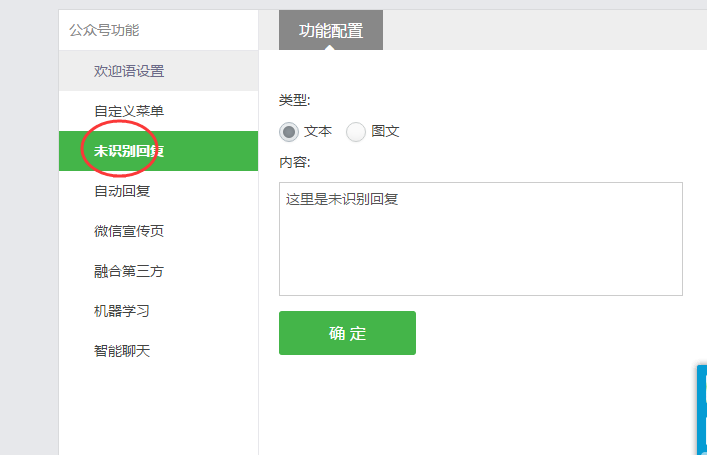Select the 图文 radio button

point(356,132)
